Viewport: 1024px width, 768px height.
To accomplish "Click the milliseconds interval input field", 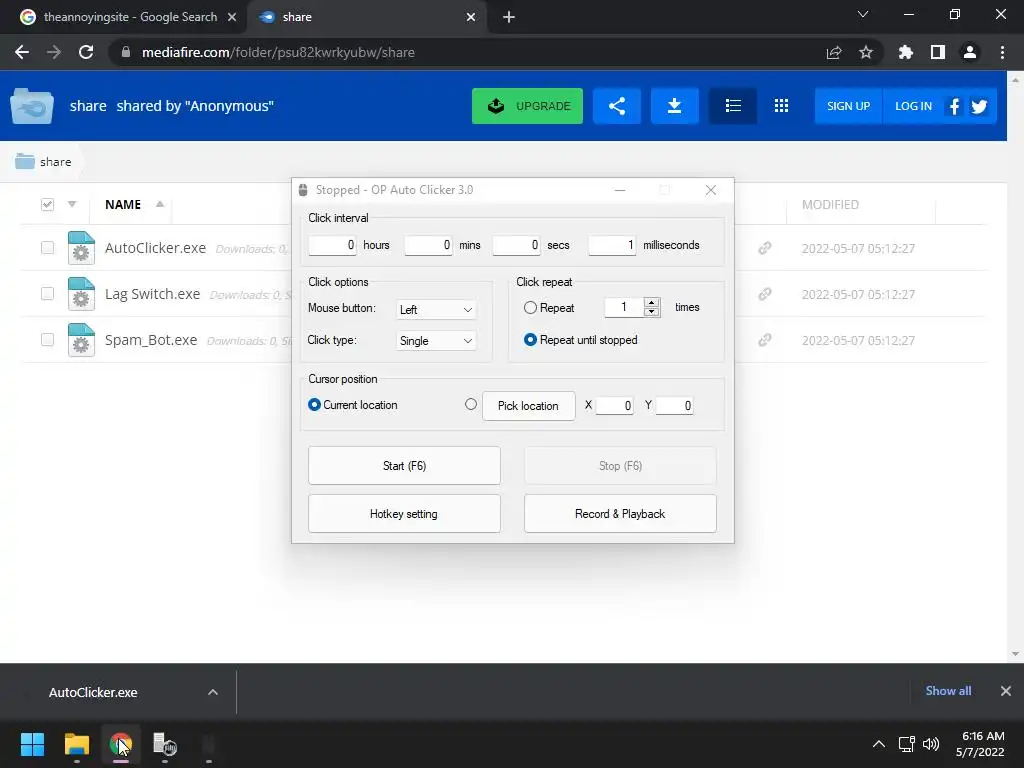I will (x=612, y=245).
